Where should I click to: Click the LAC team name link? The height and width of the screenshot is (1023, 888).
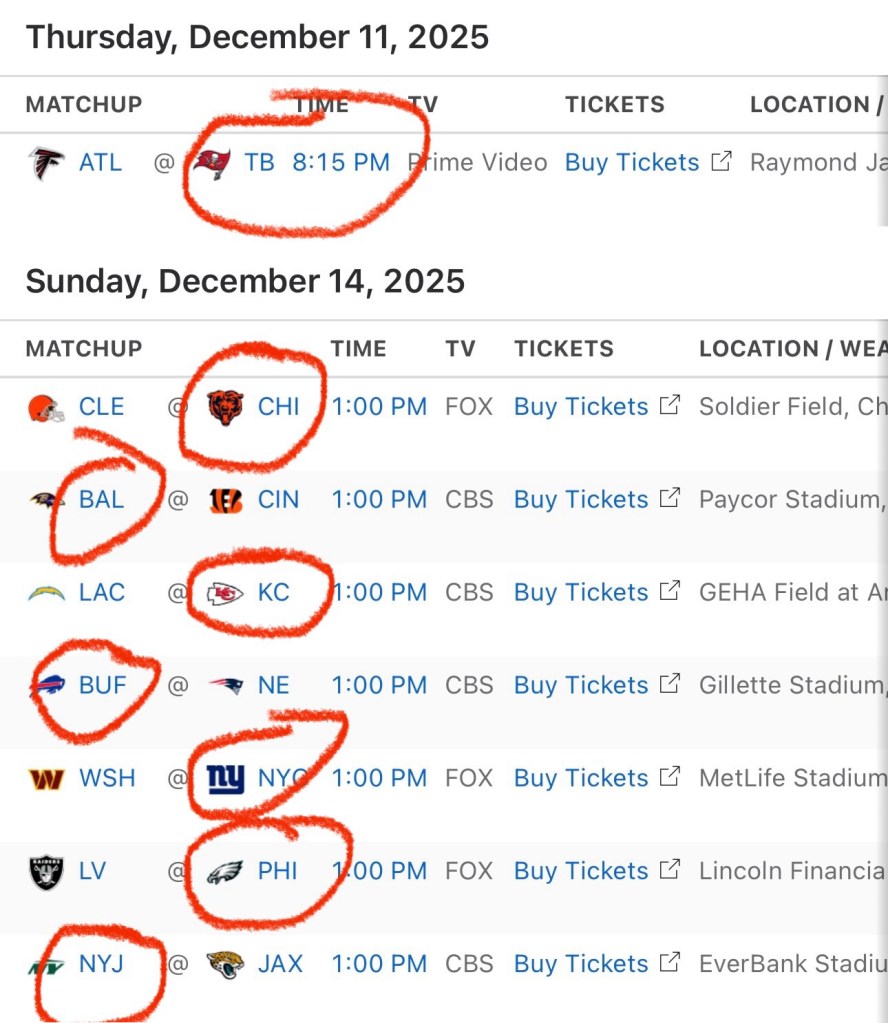click(x=102, y=592)
